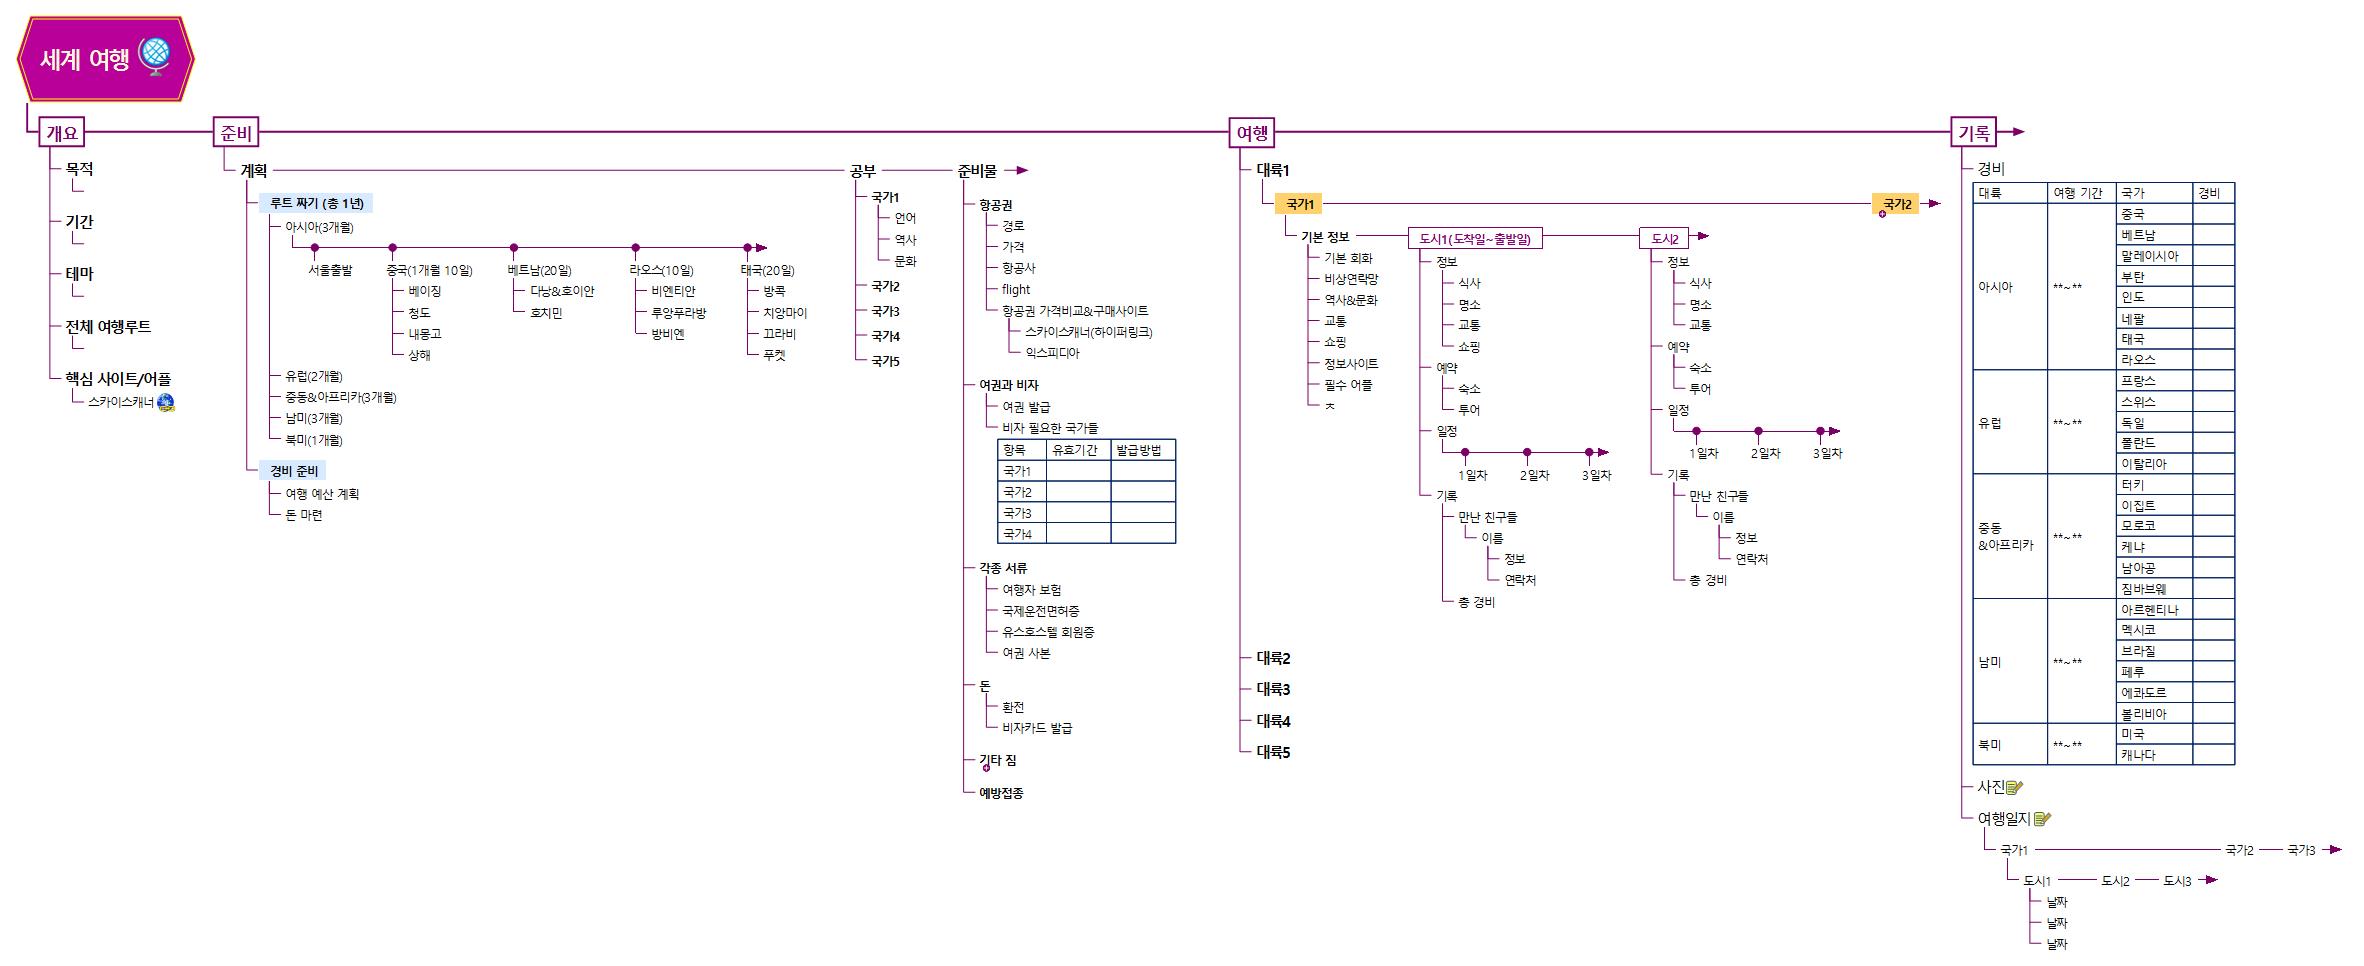Viewport: 2364px width, 966px height.
Task: Click the 유효기간 header cell in visa table
Action: click(1075, 450)
